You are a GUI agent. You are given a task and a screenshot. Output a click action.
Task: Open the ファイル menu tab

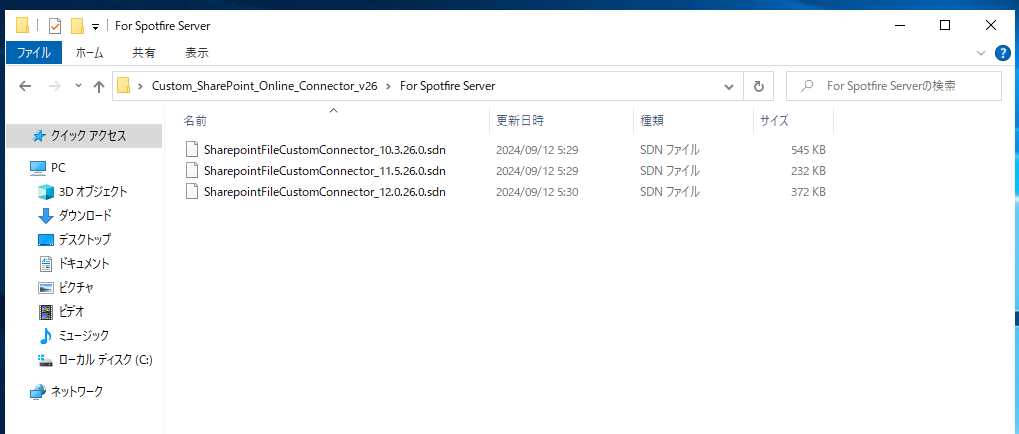pyautogui.click(x=34, y=53)
